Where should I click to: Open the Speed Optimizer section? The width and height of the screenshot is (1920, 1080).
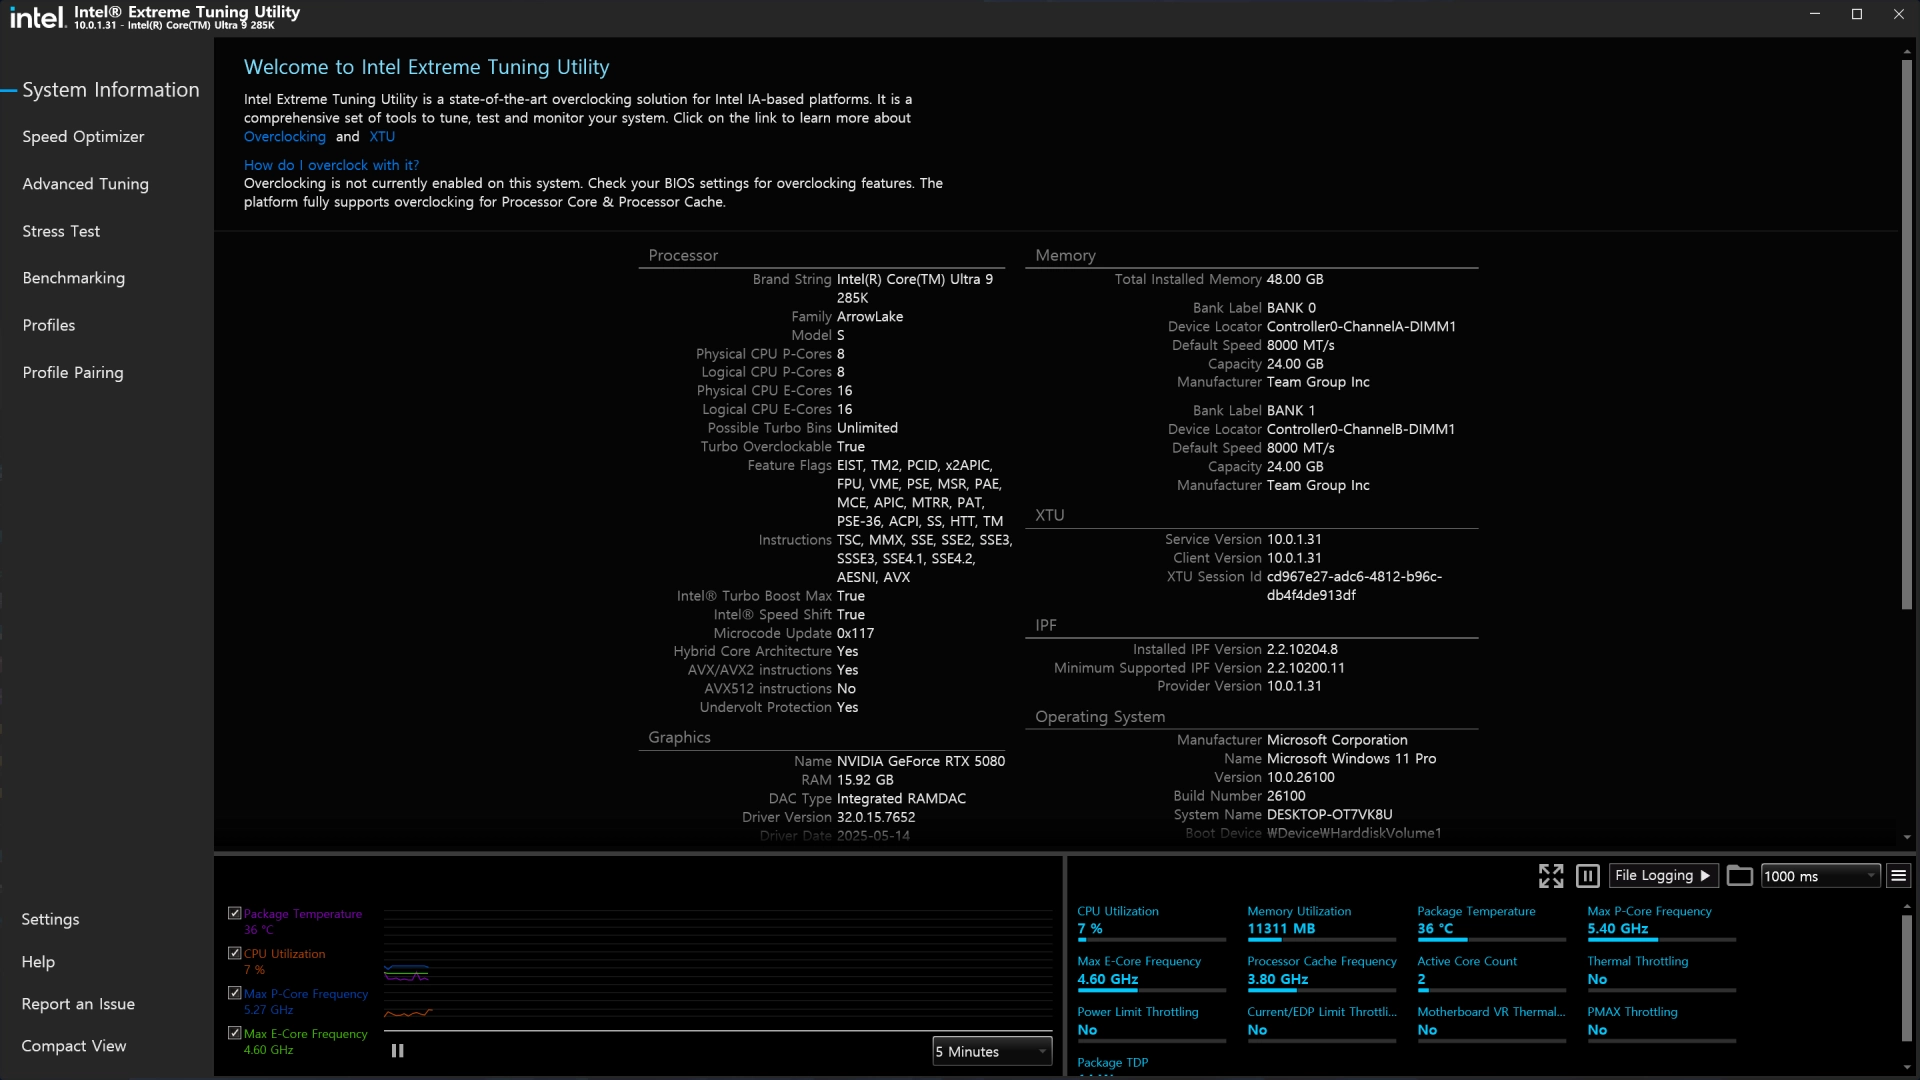83,137
